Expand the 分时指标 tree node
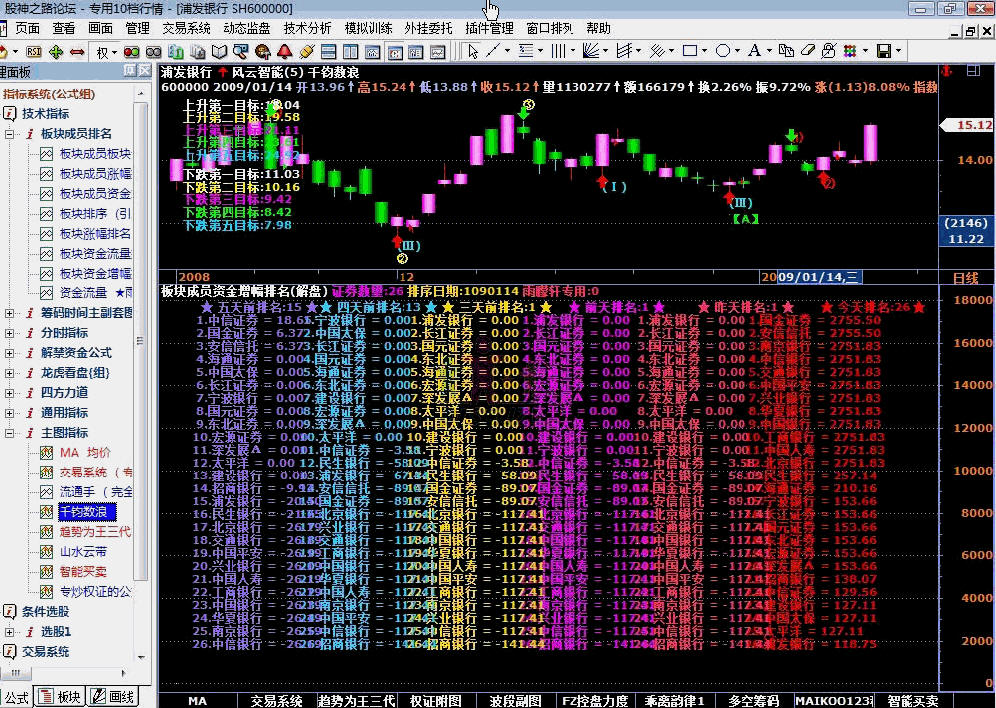996x708 pixels. (x=10, y=333)
